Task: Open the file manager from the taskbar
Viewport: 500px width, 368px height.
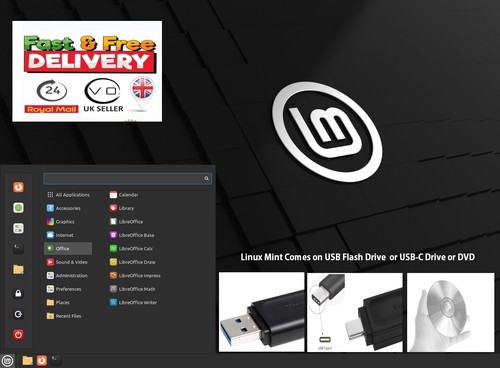Action: click(27, 360)
